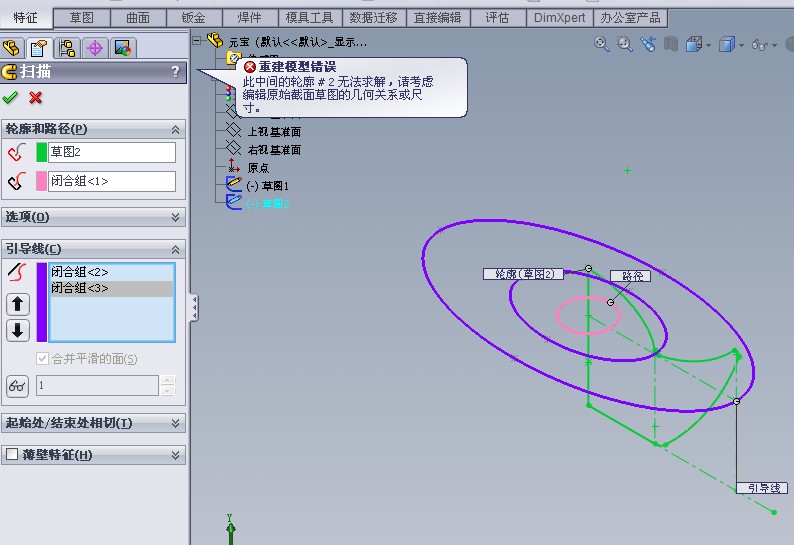
Task: Select 右视基准面 in the tree
Action: [x=274, y=150]
